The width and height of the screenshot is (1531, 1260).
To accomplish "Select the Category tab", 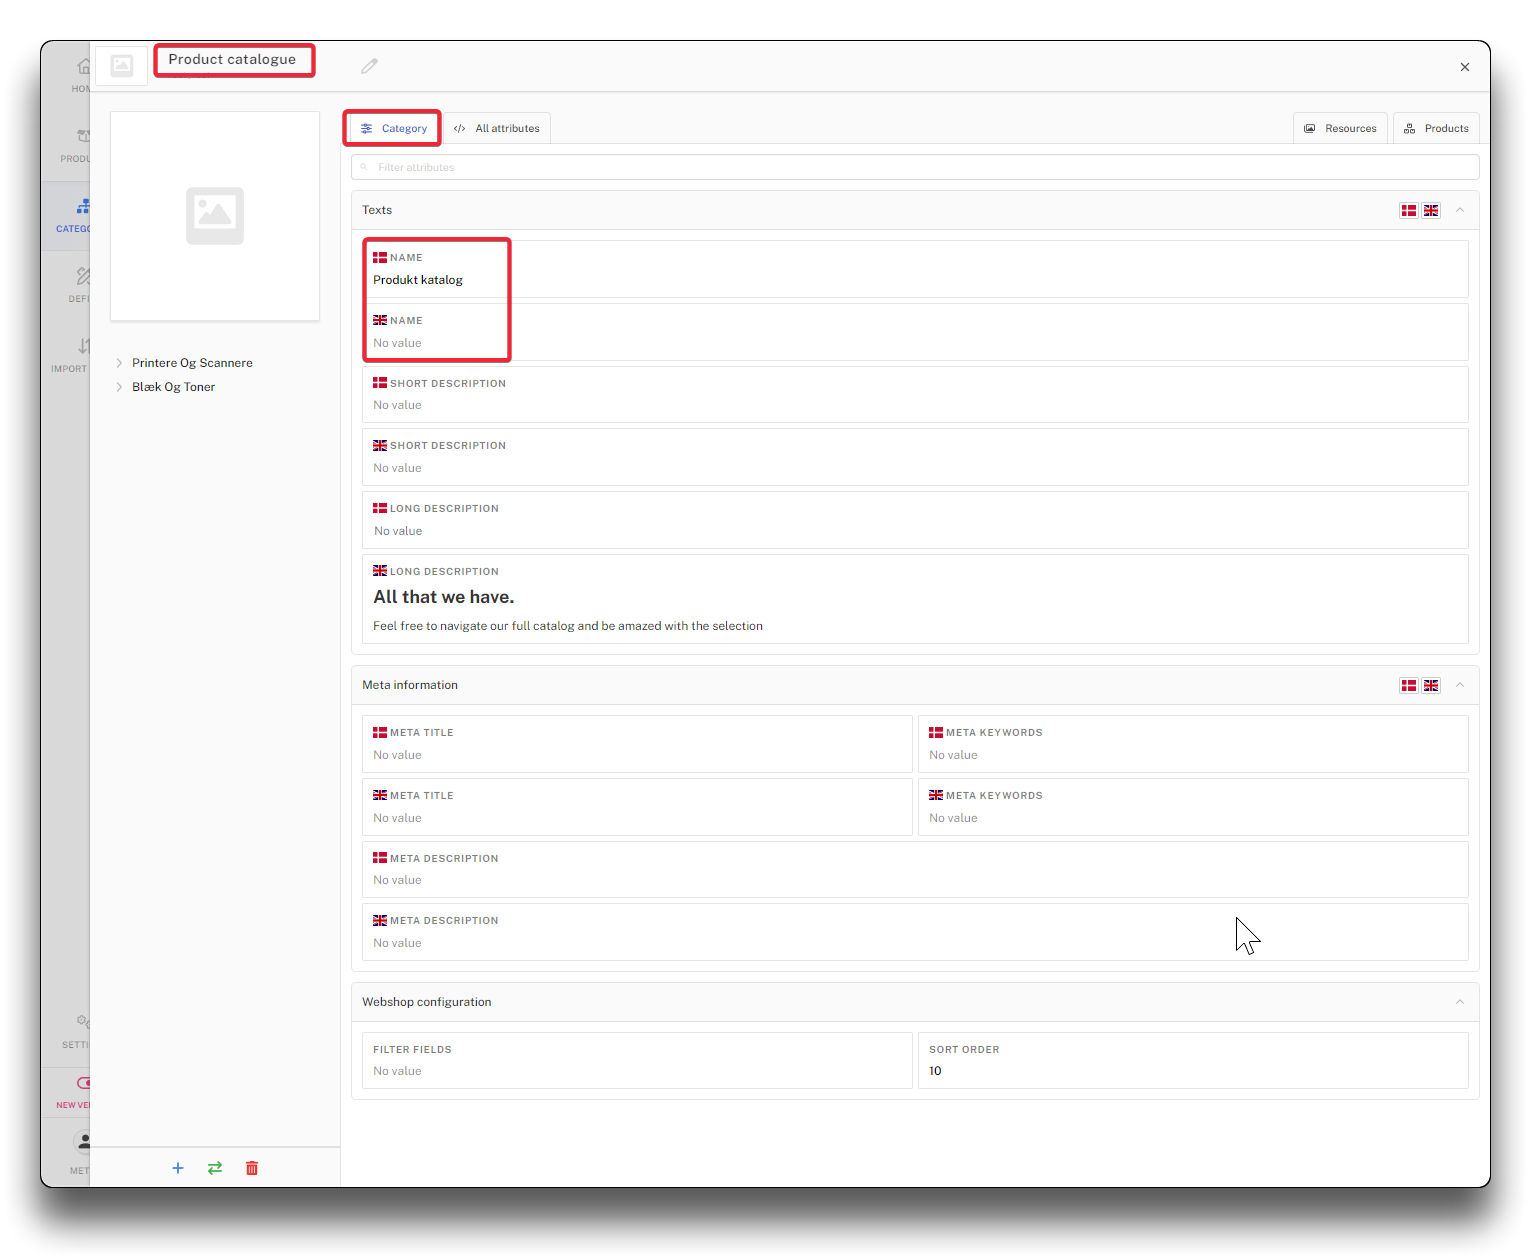I will click(x=393, y=129).
